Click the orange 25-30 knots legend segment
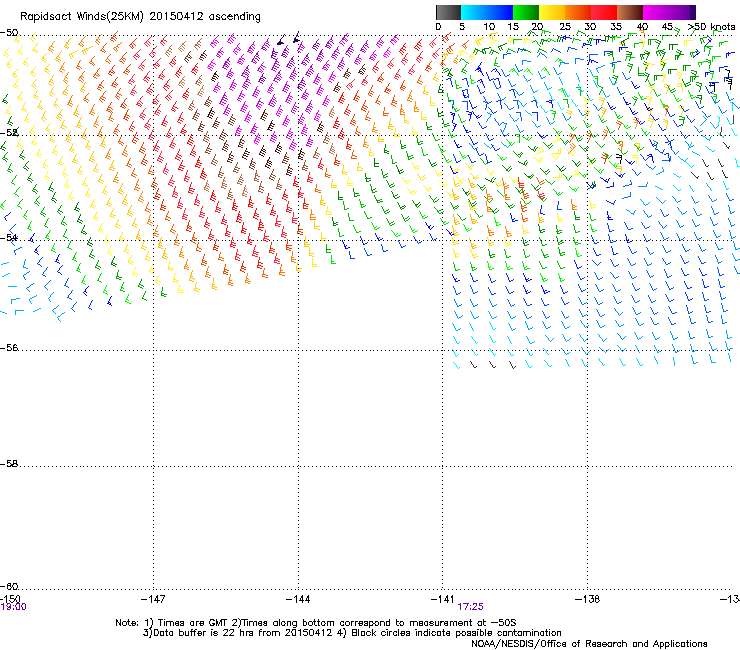740x650 pixels. (578, 12)
